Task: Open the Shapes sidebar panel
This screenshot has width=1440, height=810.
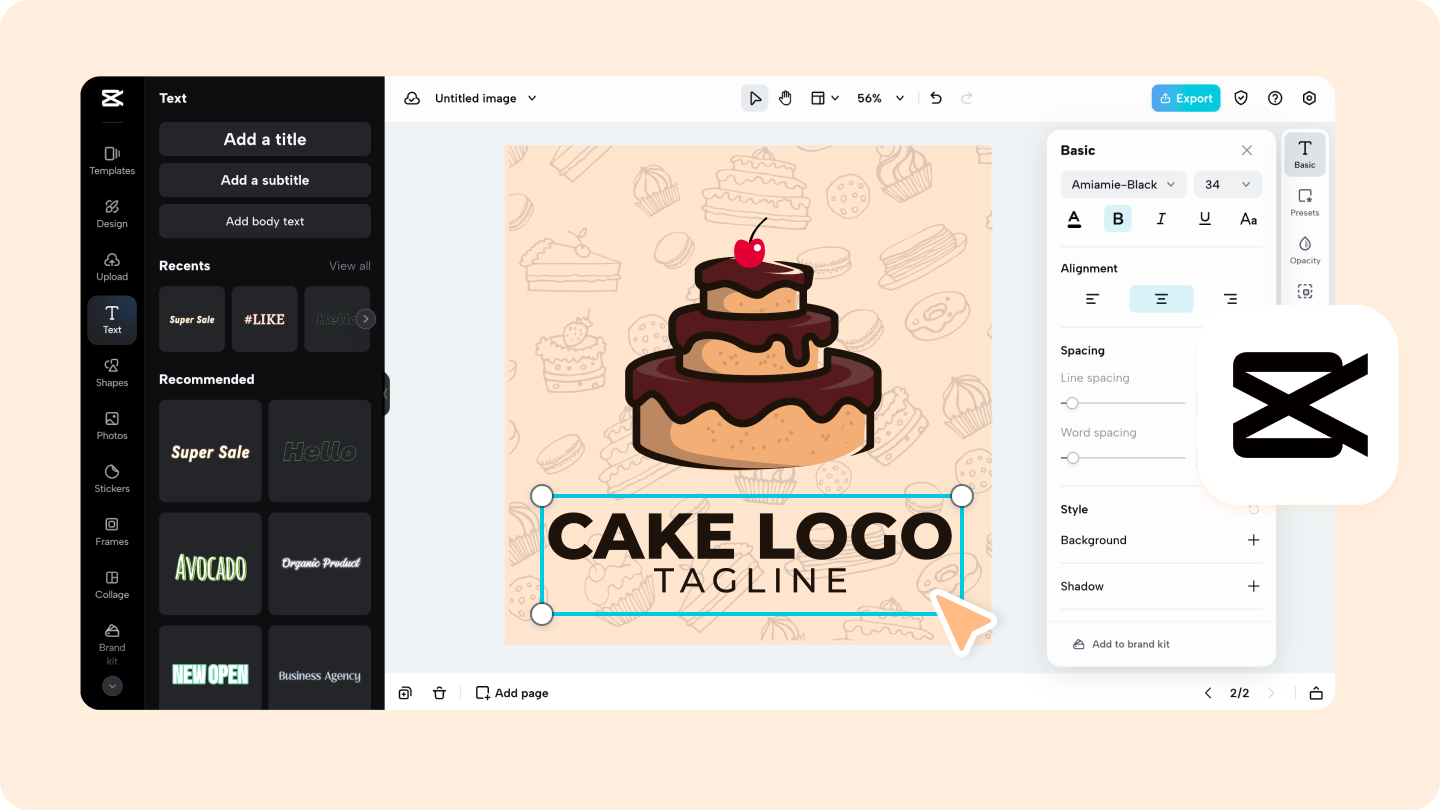Action: click(x=111, y=373)
